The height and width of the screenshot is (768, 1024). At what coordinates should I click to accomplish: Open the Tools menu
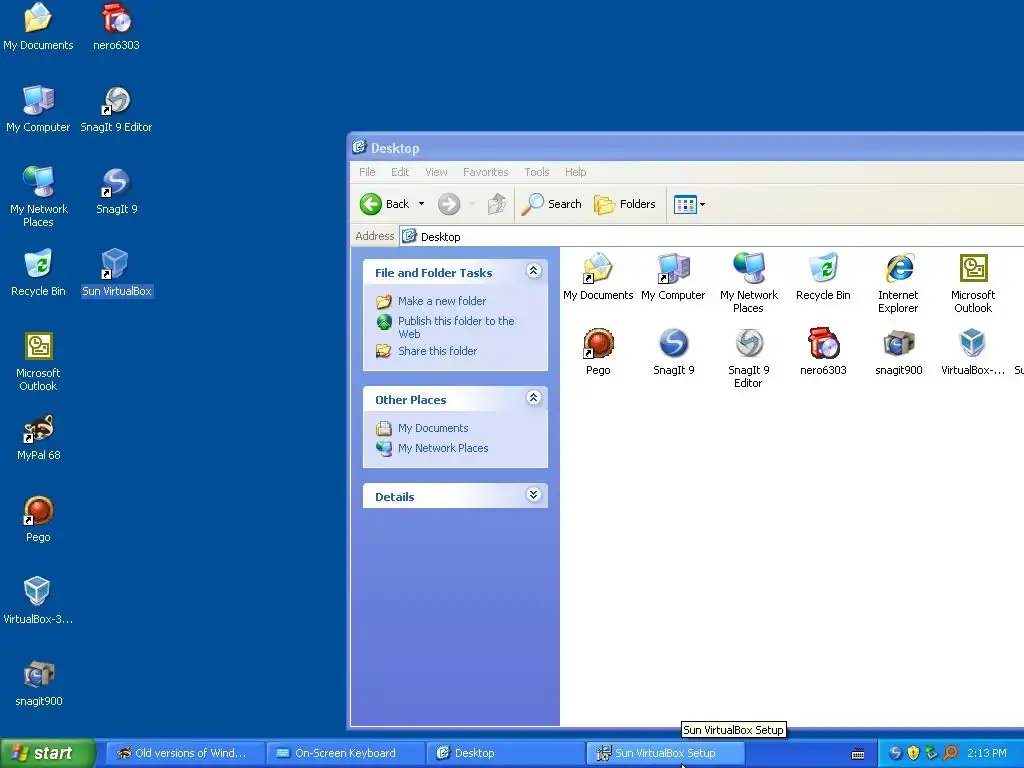[536, 172]
